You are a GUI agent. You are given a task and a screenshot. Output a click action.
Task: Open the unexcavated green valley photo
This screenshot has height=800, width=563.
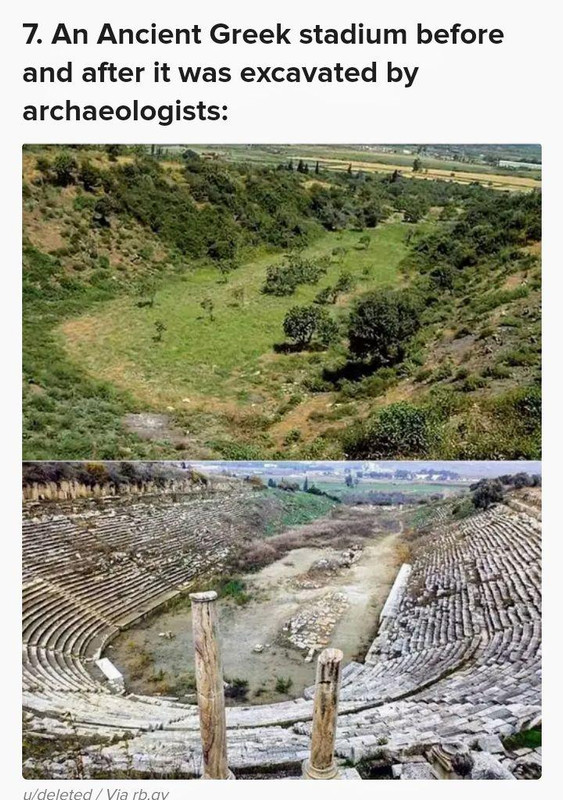281,302
